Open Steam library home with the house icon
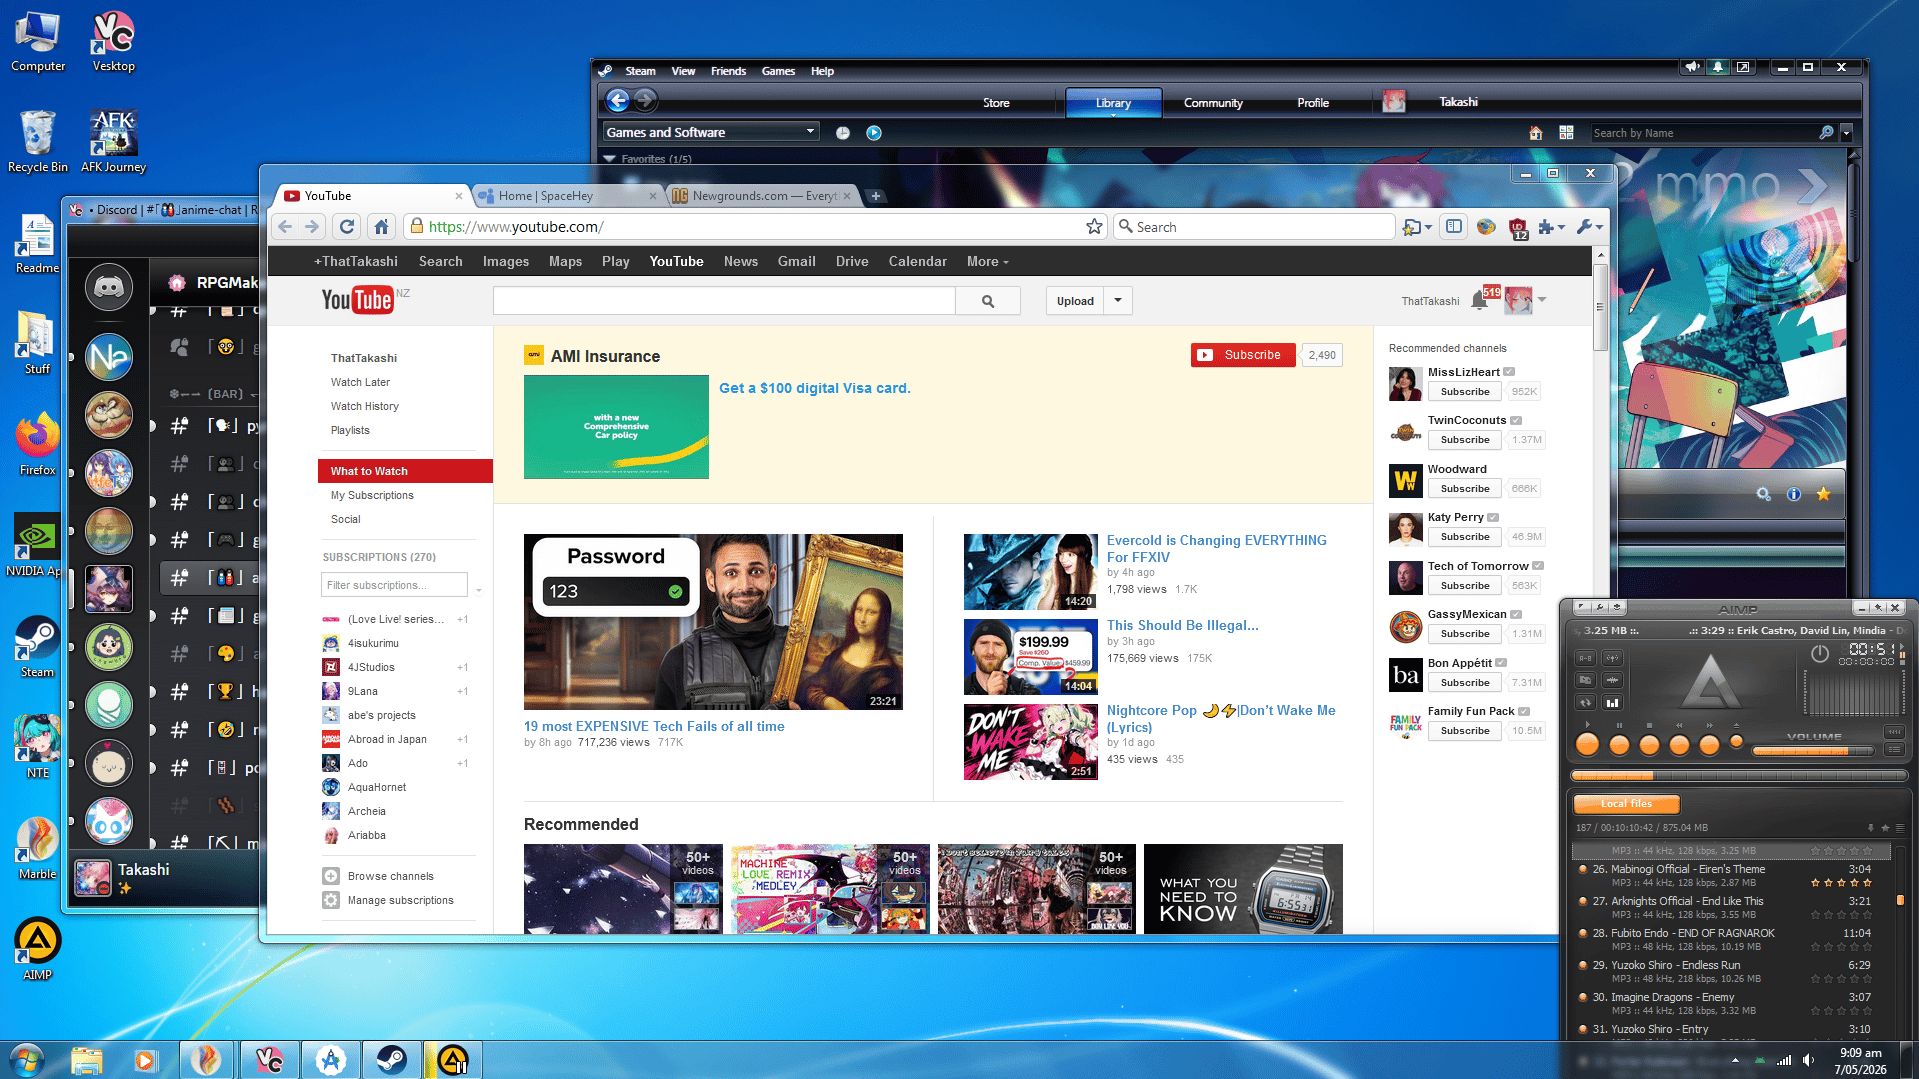This screenshot has height=1079, width=1919. (x=1536, y=133)
